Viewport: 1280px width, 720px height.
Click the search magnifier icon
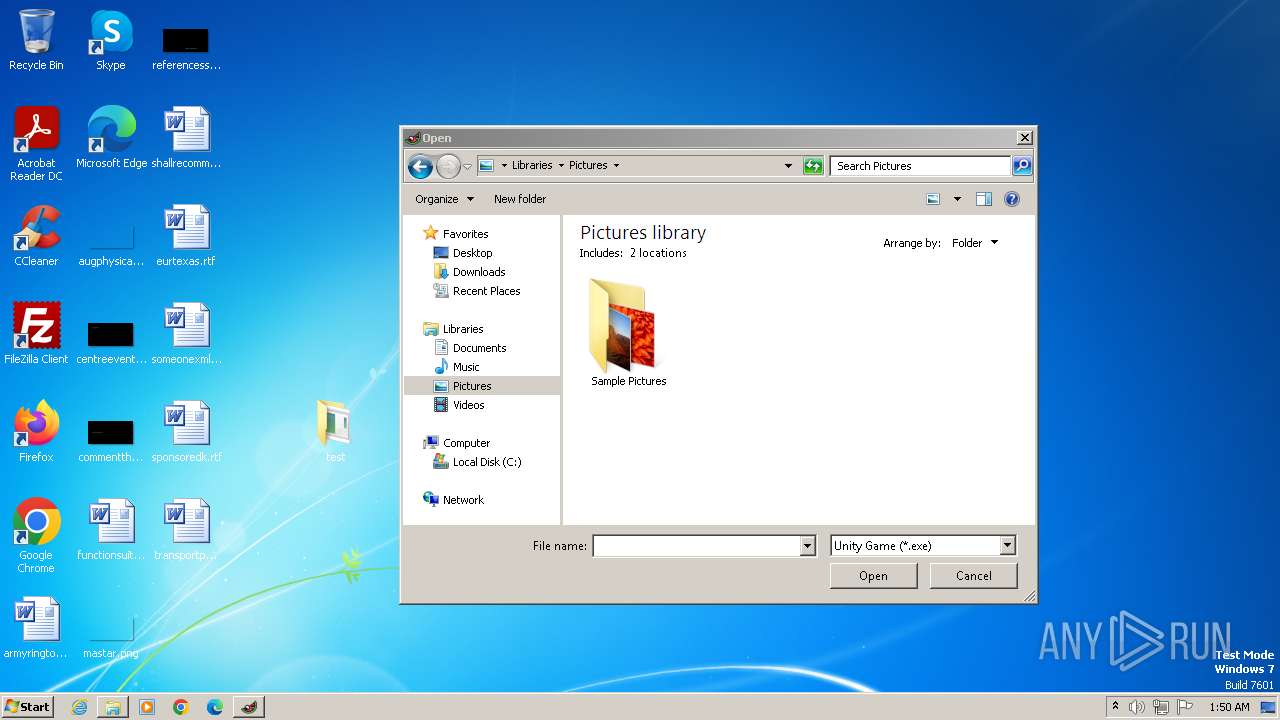click(x=1021, y=166)
